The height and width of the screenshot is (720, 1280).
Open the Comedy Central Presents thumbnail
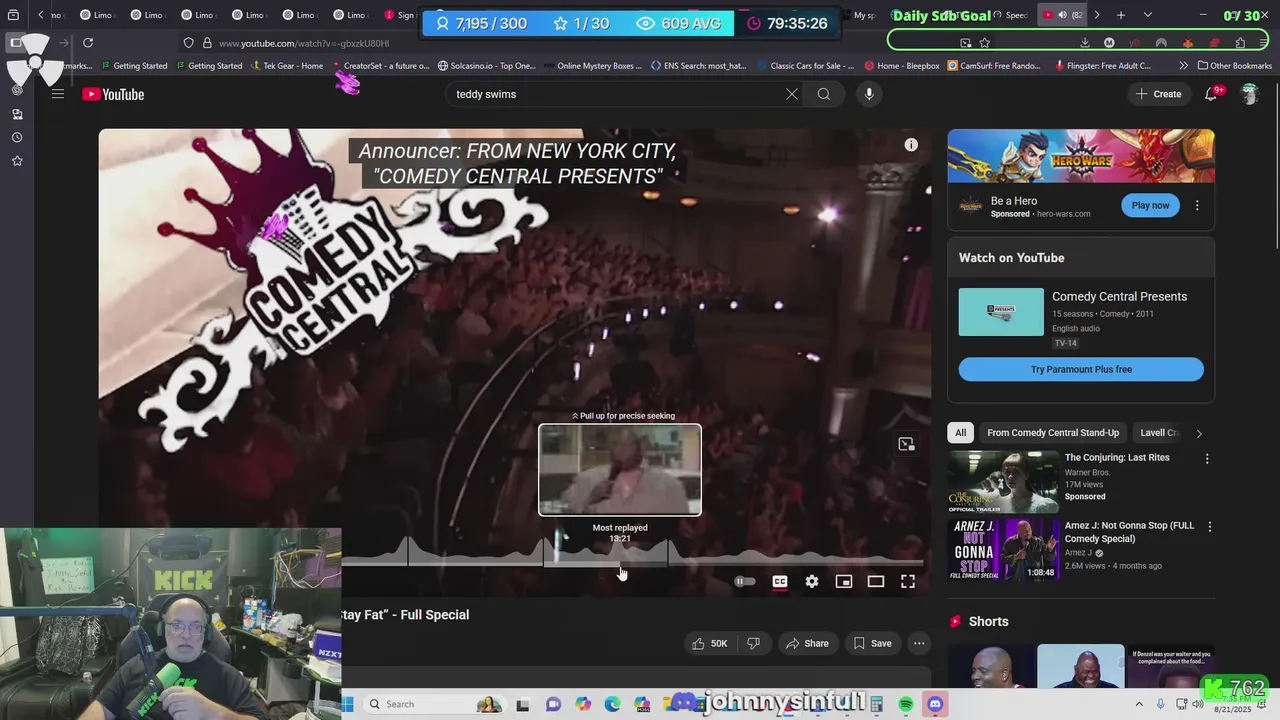tap(1001, 312)
